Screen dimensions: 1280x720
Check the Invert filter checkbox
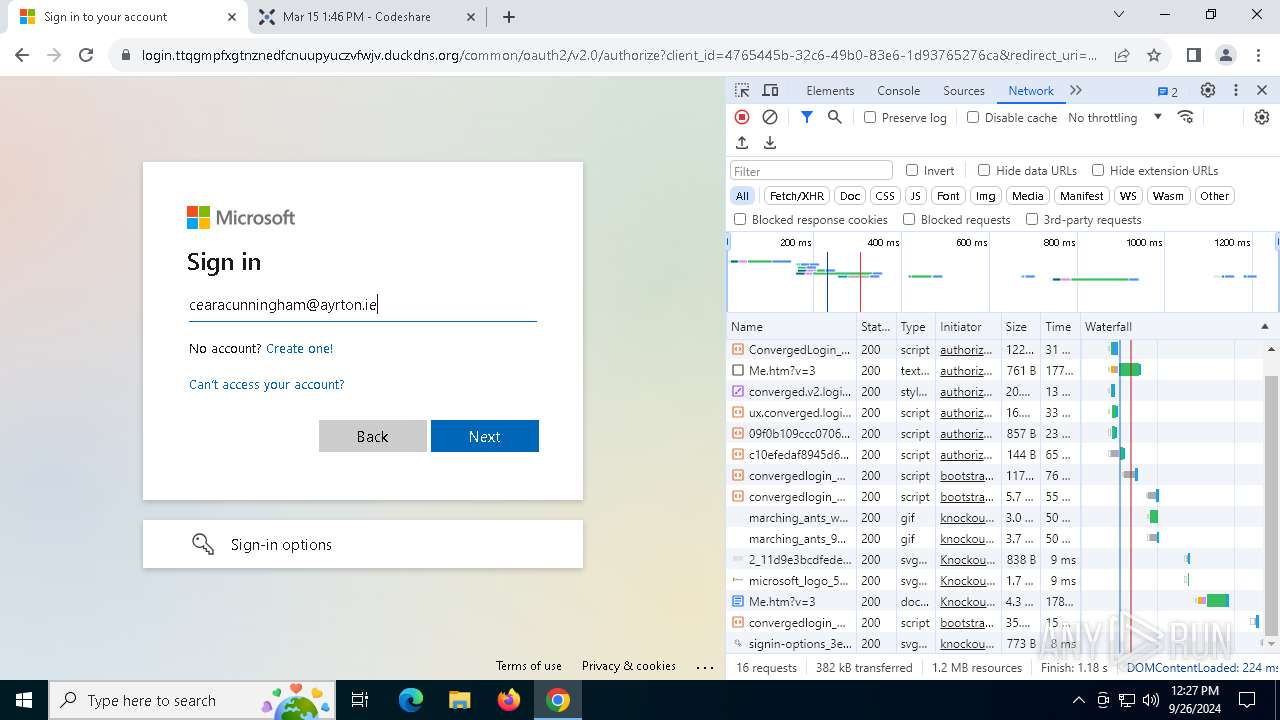point(912,170)
